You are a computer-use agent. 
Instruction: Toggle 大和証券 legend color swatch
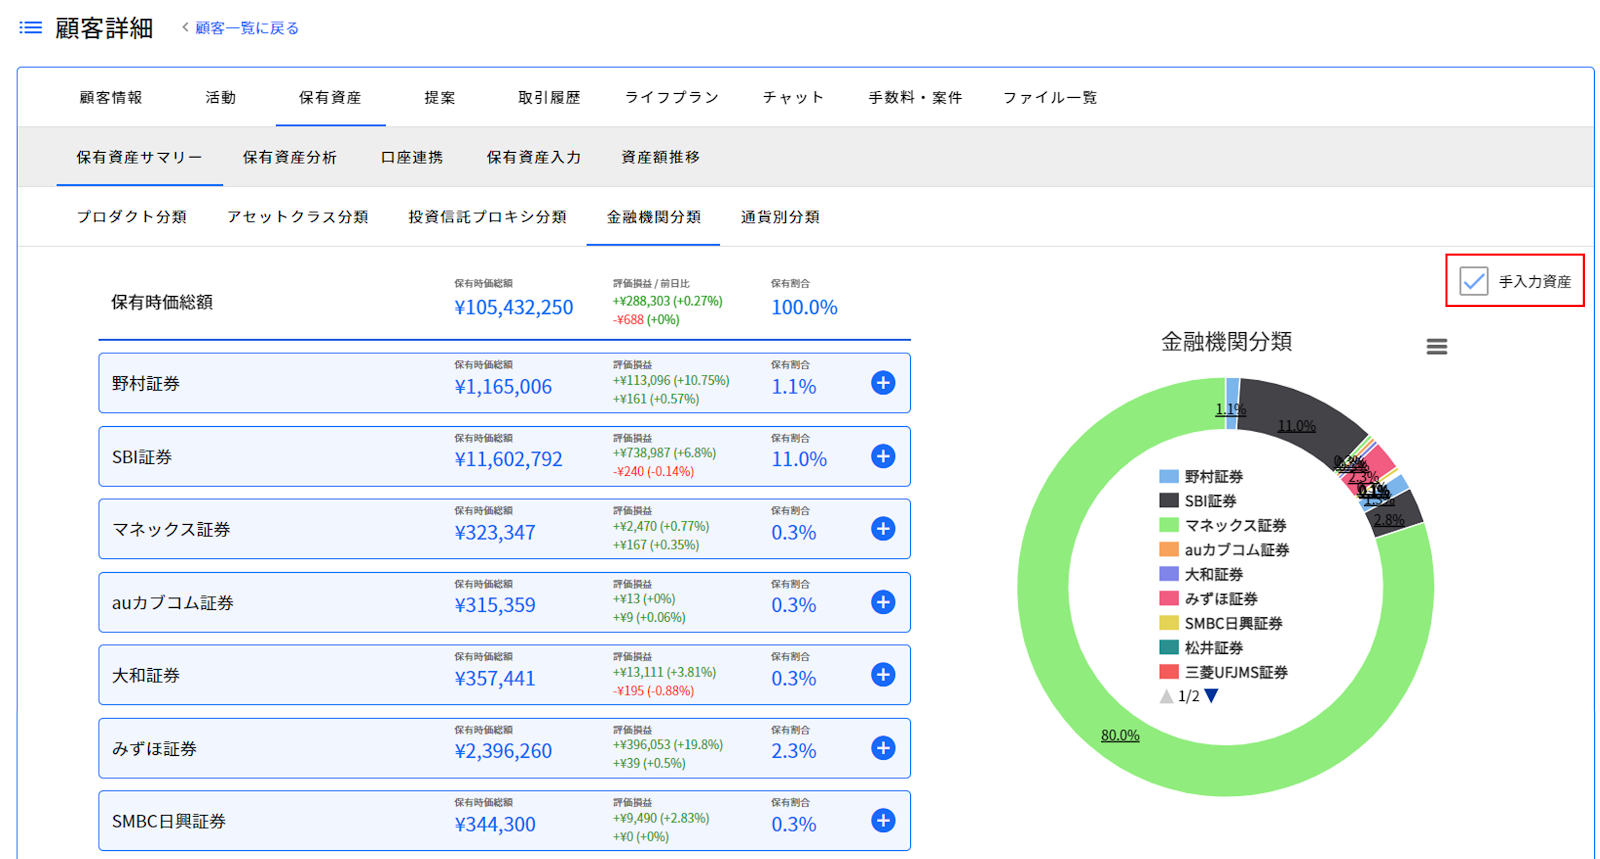(x=1169, y=574)
